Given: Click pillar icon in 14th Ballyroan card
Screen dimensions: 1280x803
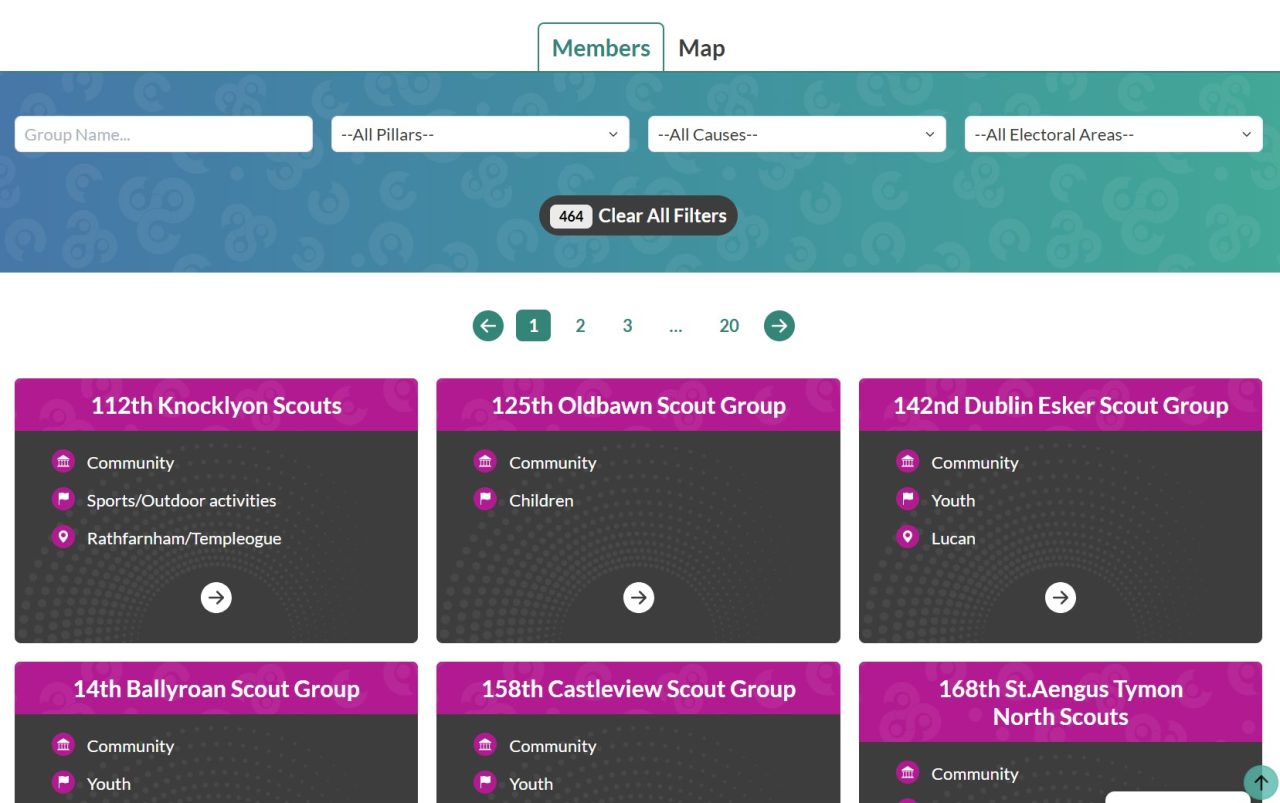Looking at the screenshot, I should click(x=64, y=745).
